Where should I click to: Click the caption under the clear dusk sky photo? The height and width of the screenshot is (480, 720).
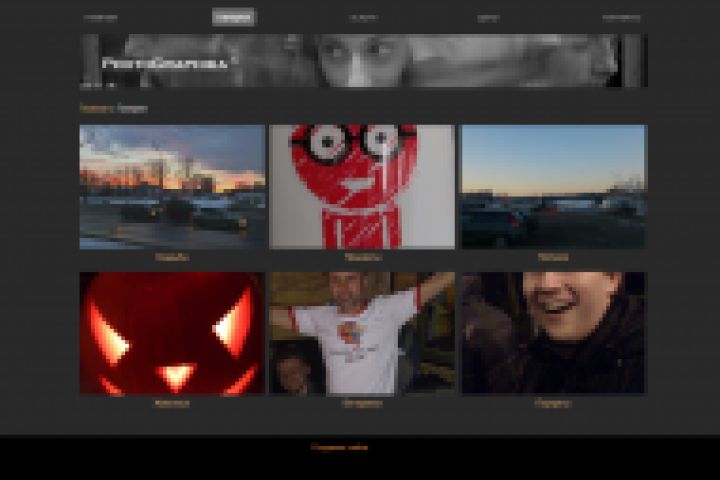coord(553,257)
